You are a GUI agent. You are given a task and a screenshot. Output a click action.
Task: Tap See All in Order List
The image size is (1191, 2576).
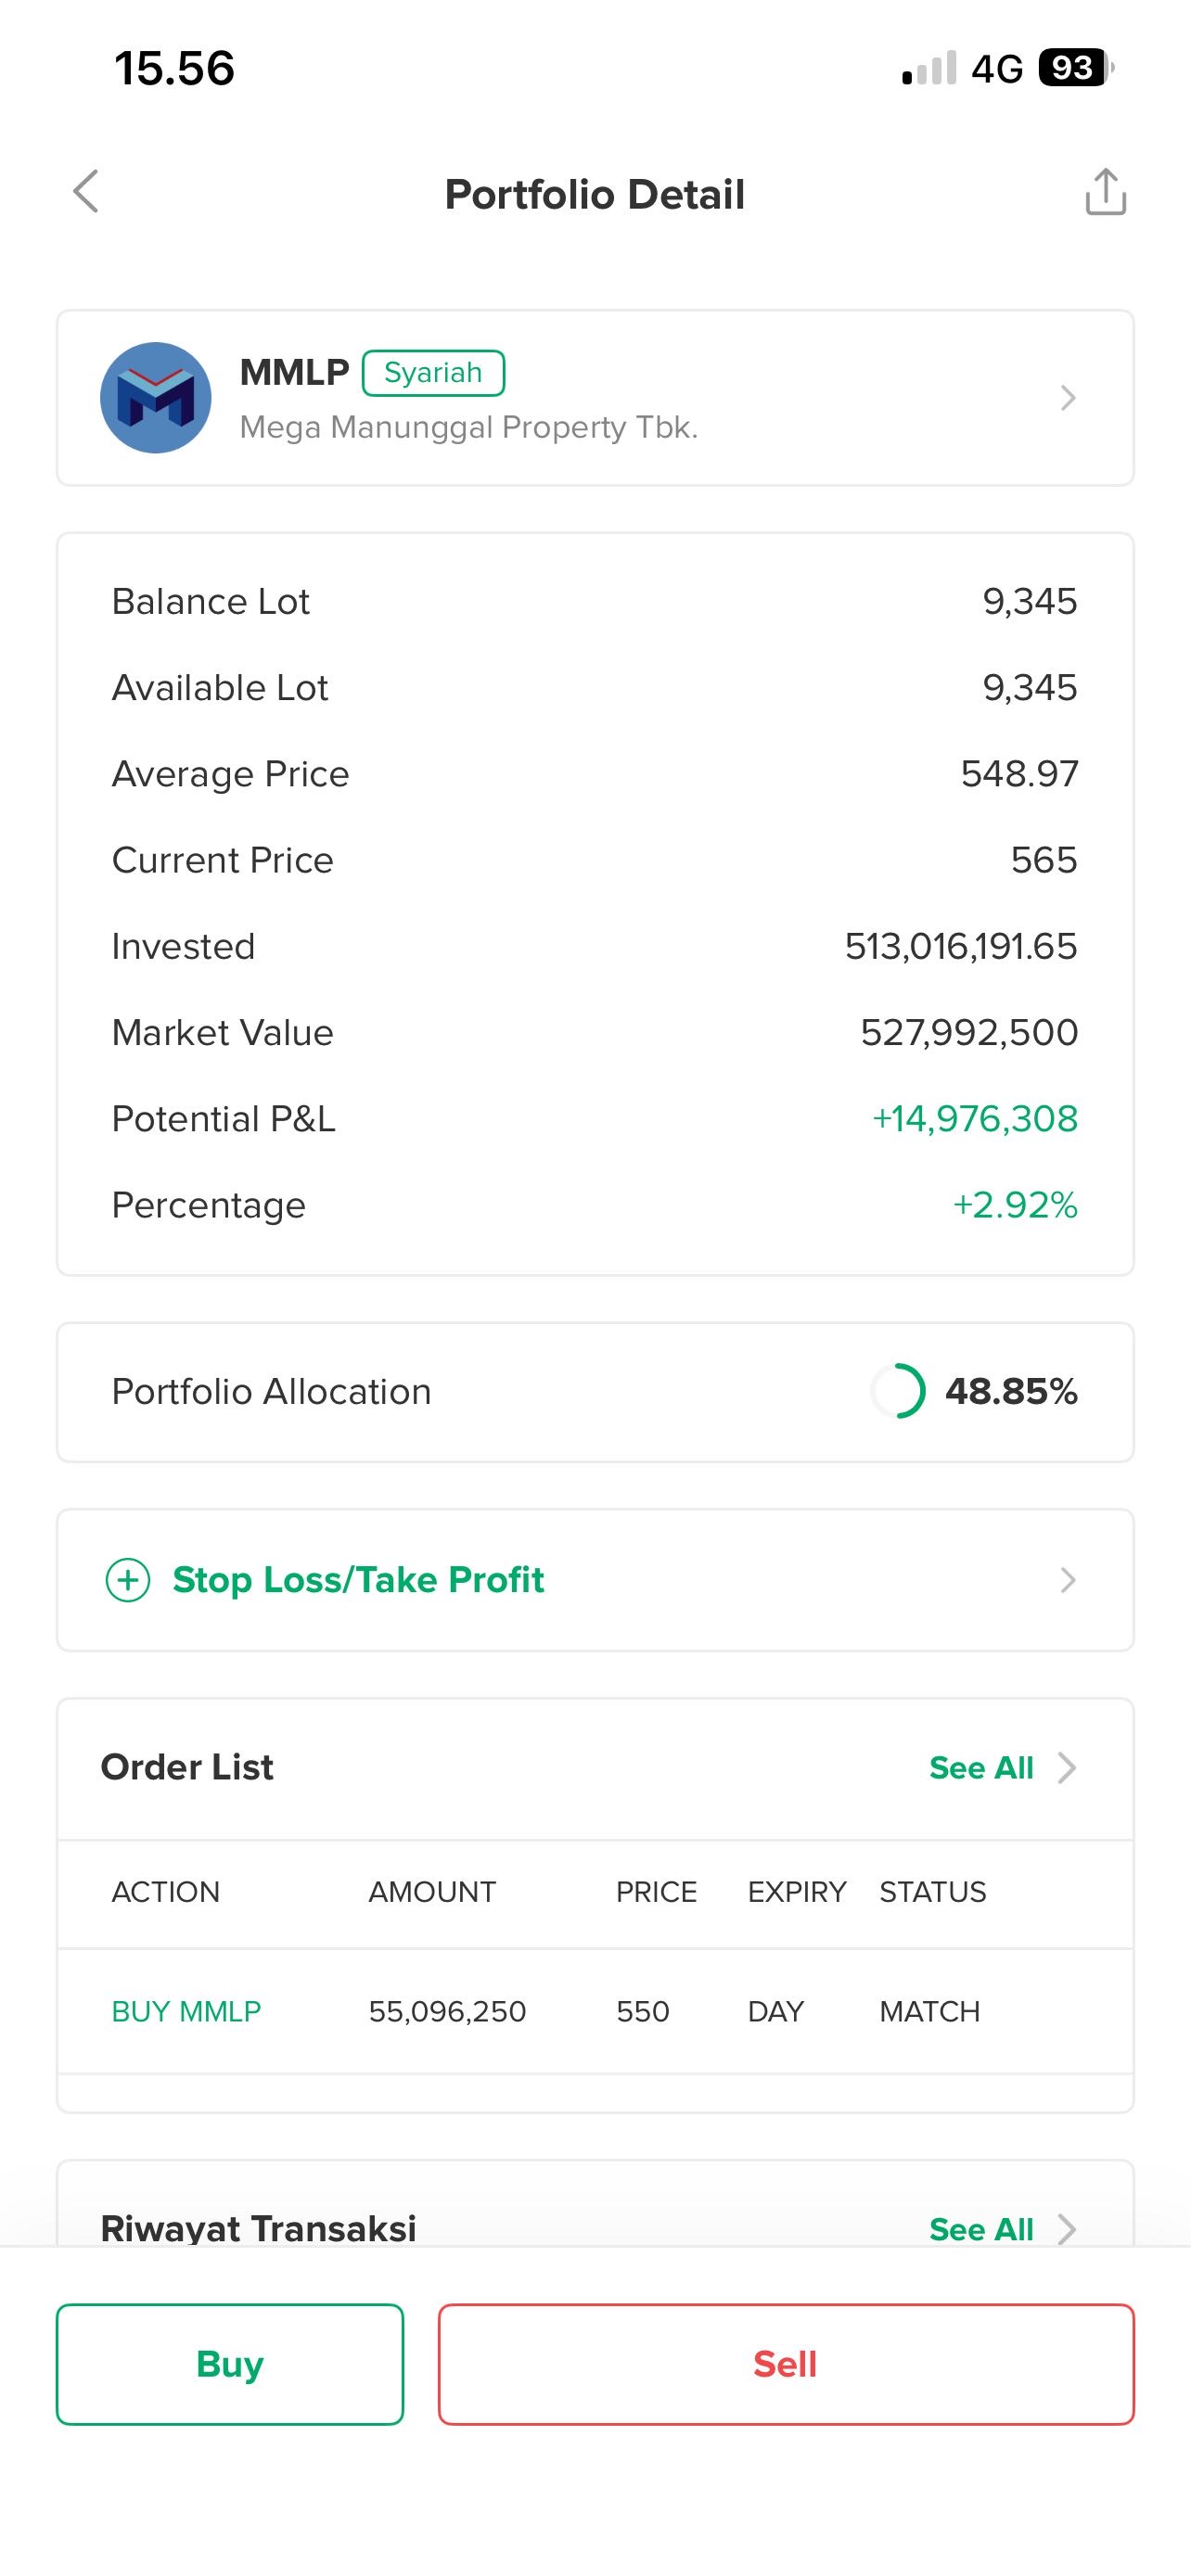tap(980, 1768)
